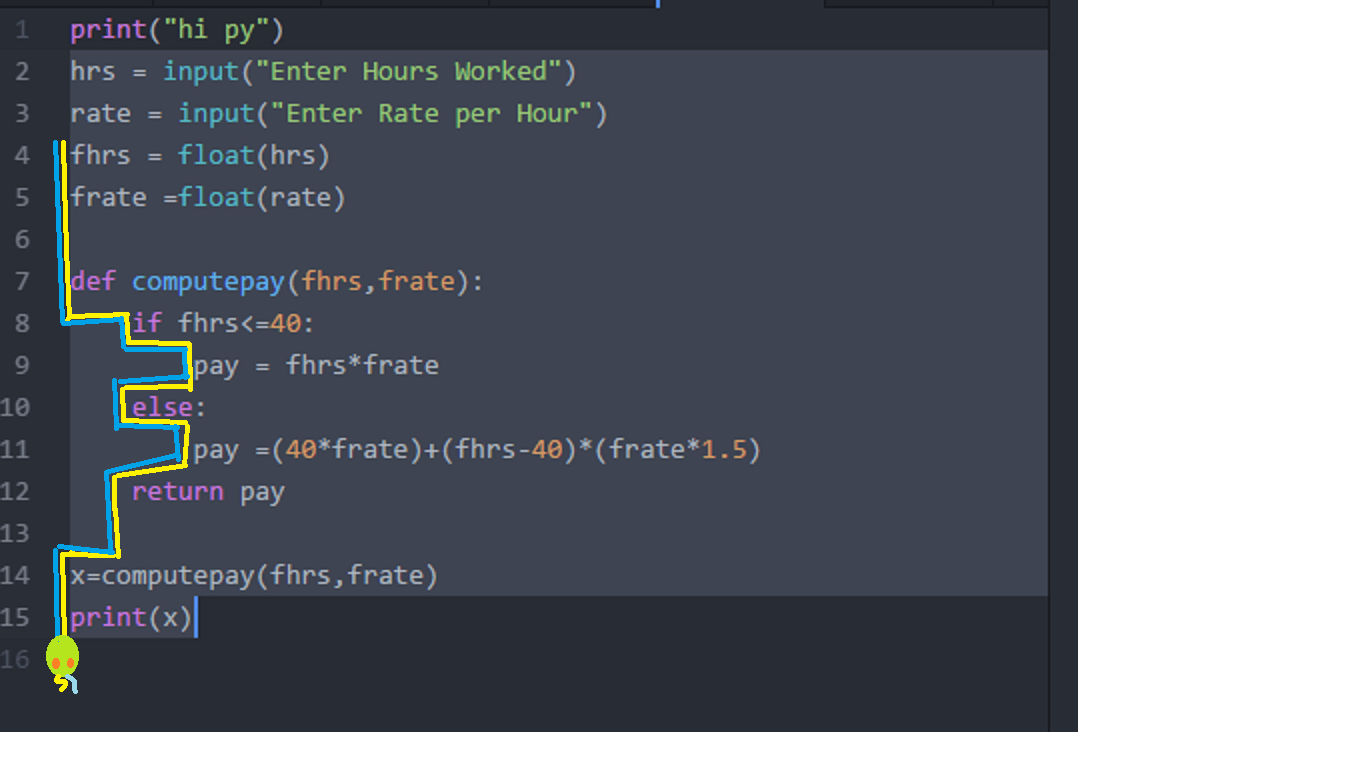Click line number 16 in the gutter
Viewport: 1366px width, 768px height.
point(16,659)
